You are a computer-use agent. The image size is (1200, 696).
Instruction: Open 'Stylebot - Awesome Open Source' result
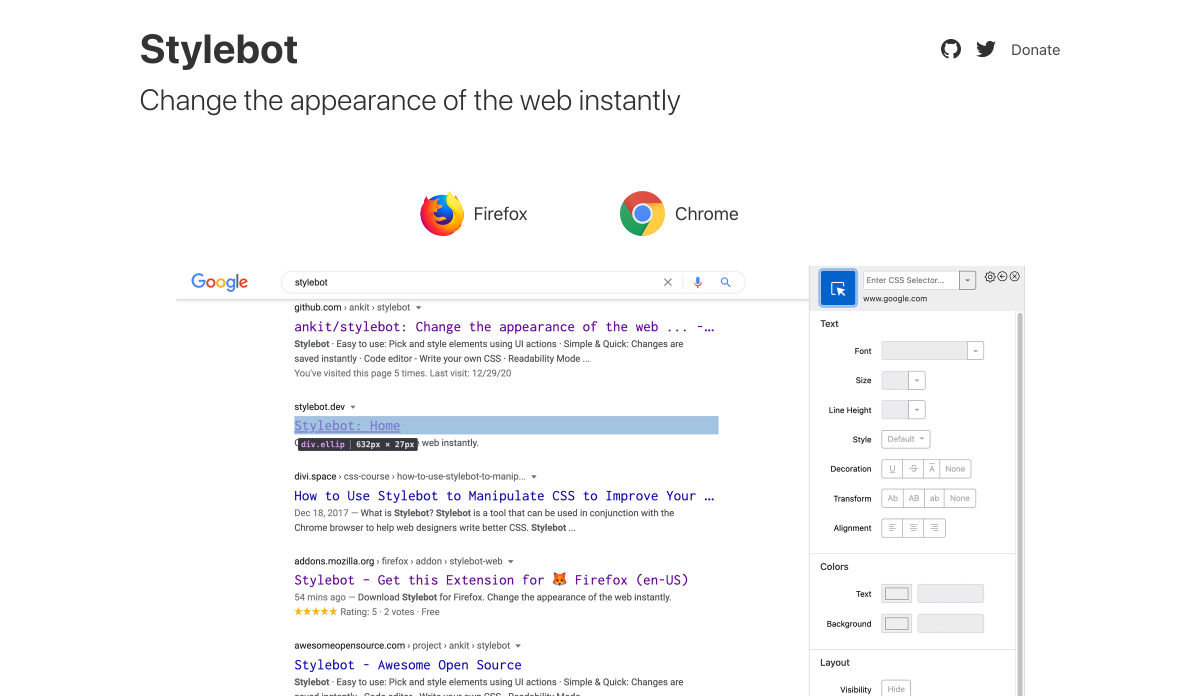(408, 665)
